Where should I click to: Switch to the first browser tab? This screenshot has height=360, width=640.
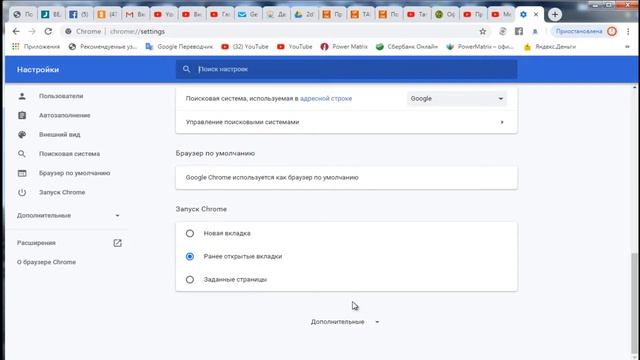coord(23,15)
